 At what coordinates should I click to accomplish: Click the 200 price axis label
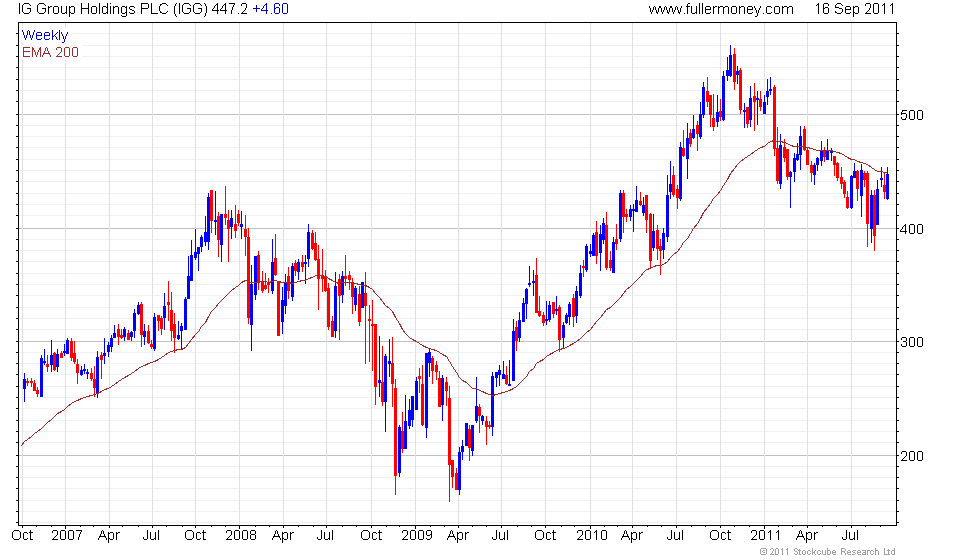911,456
